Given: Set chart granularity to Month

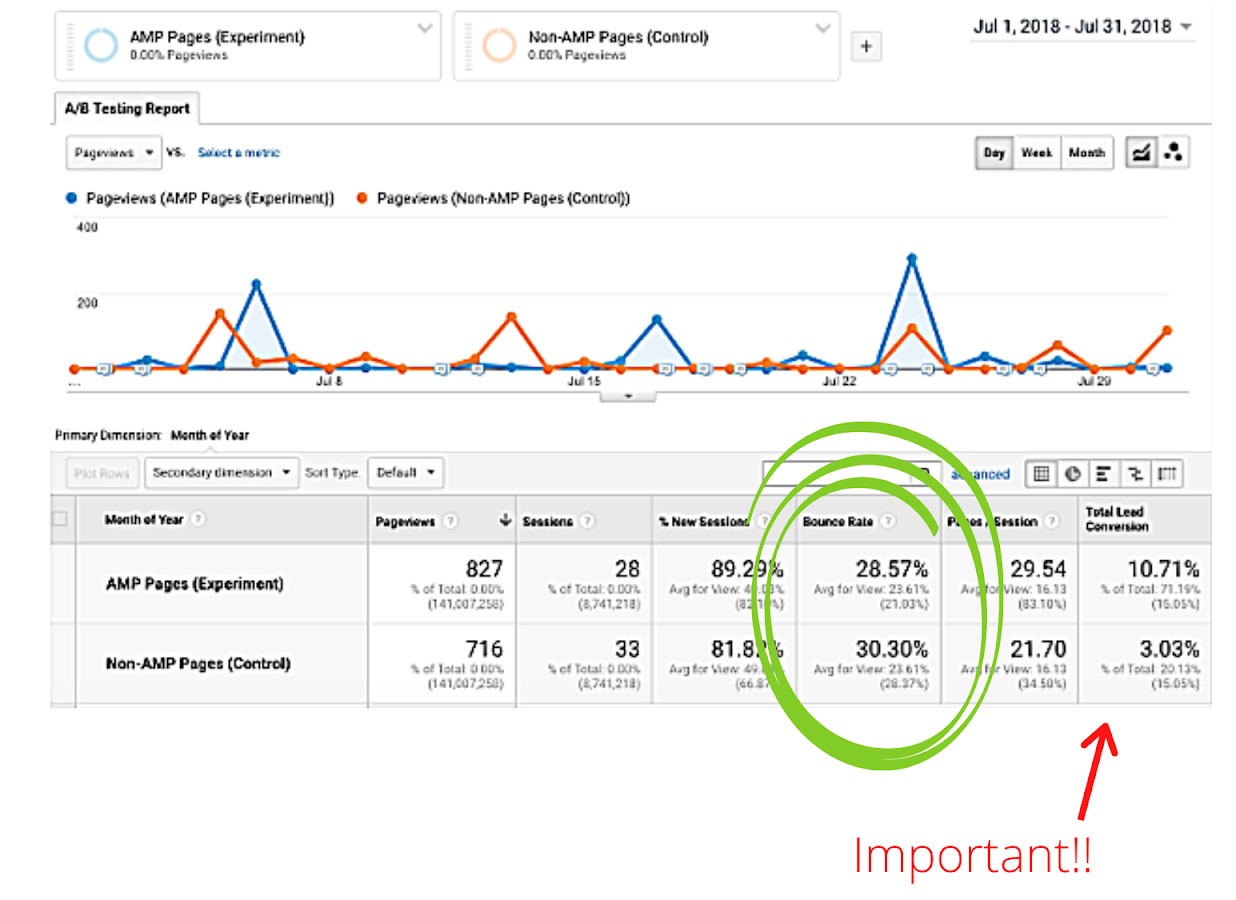Looking at the screenshot, I should [1086, 153].
